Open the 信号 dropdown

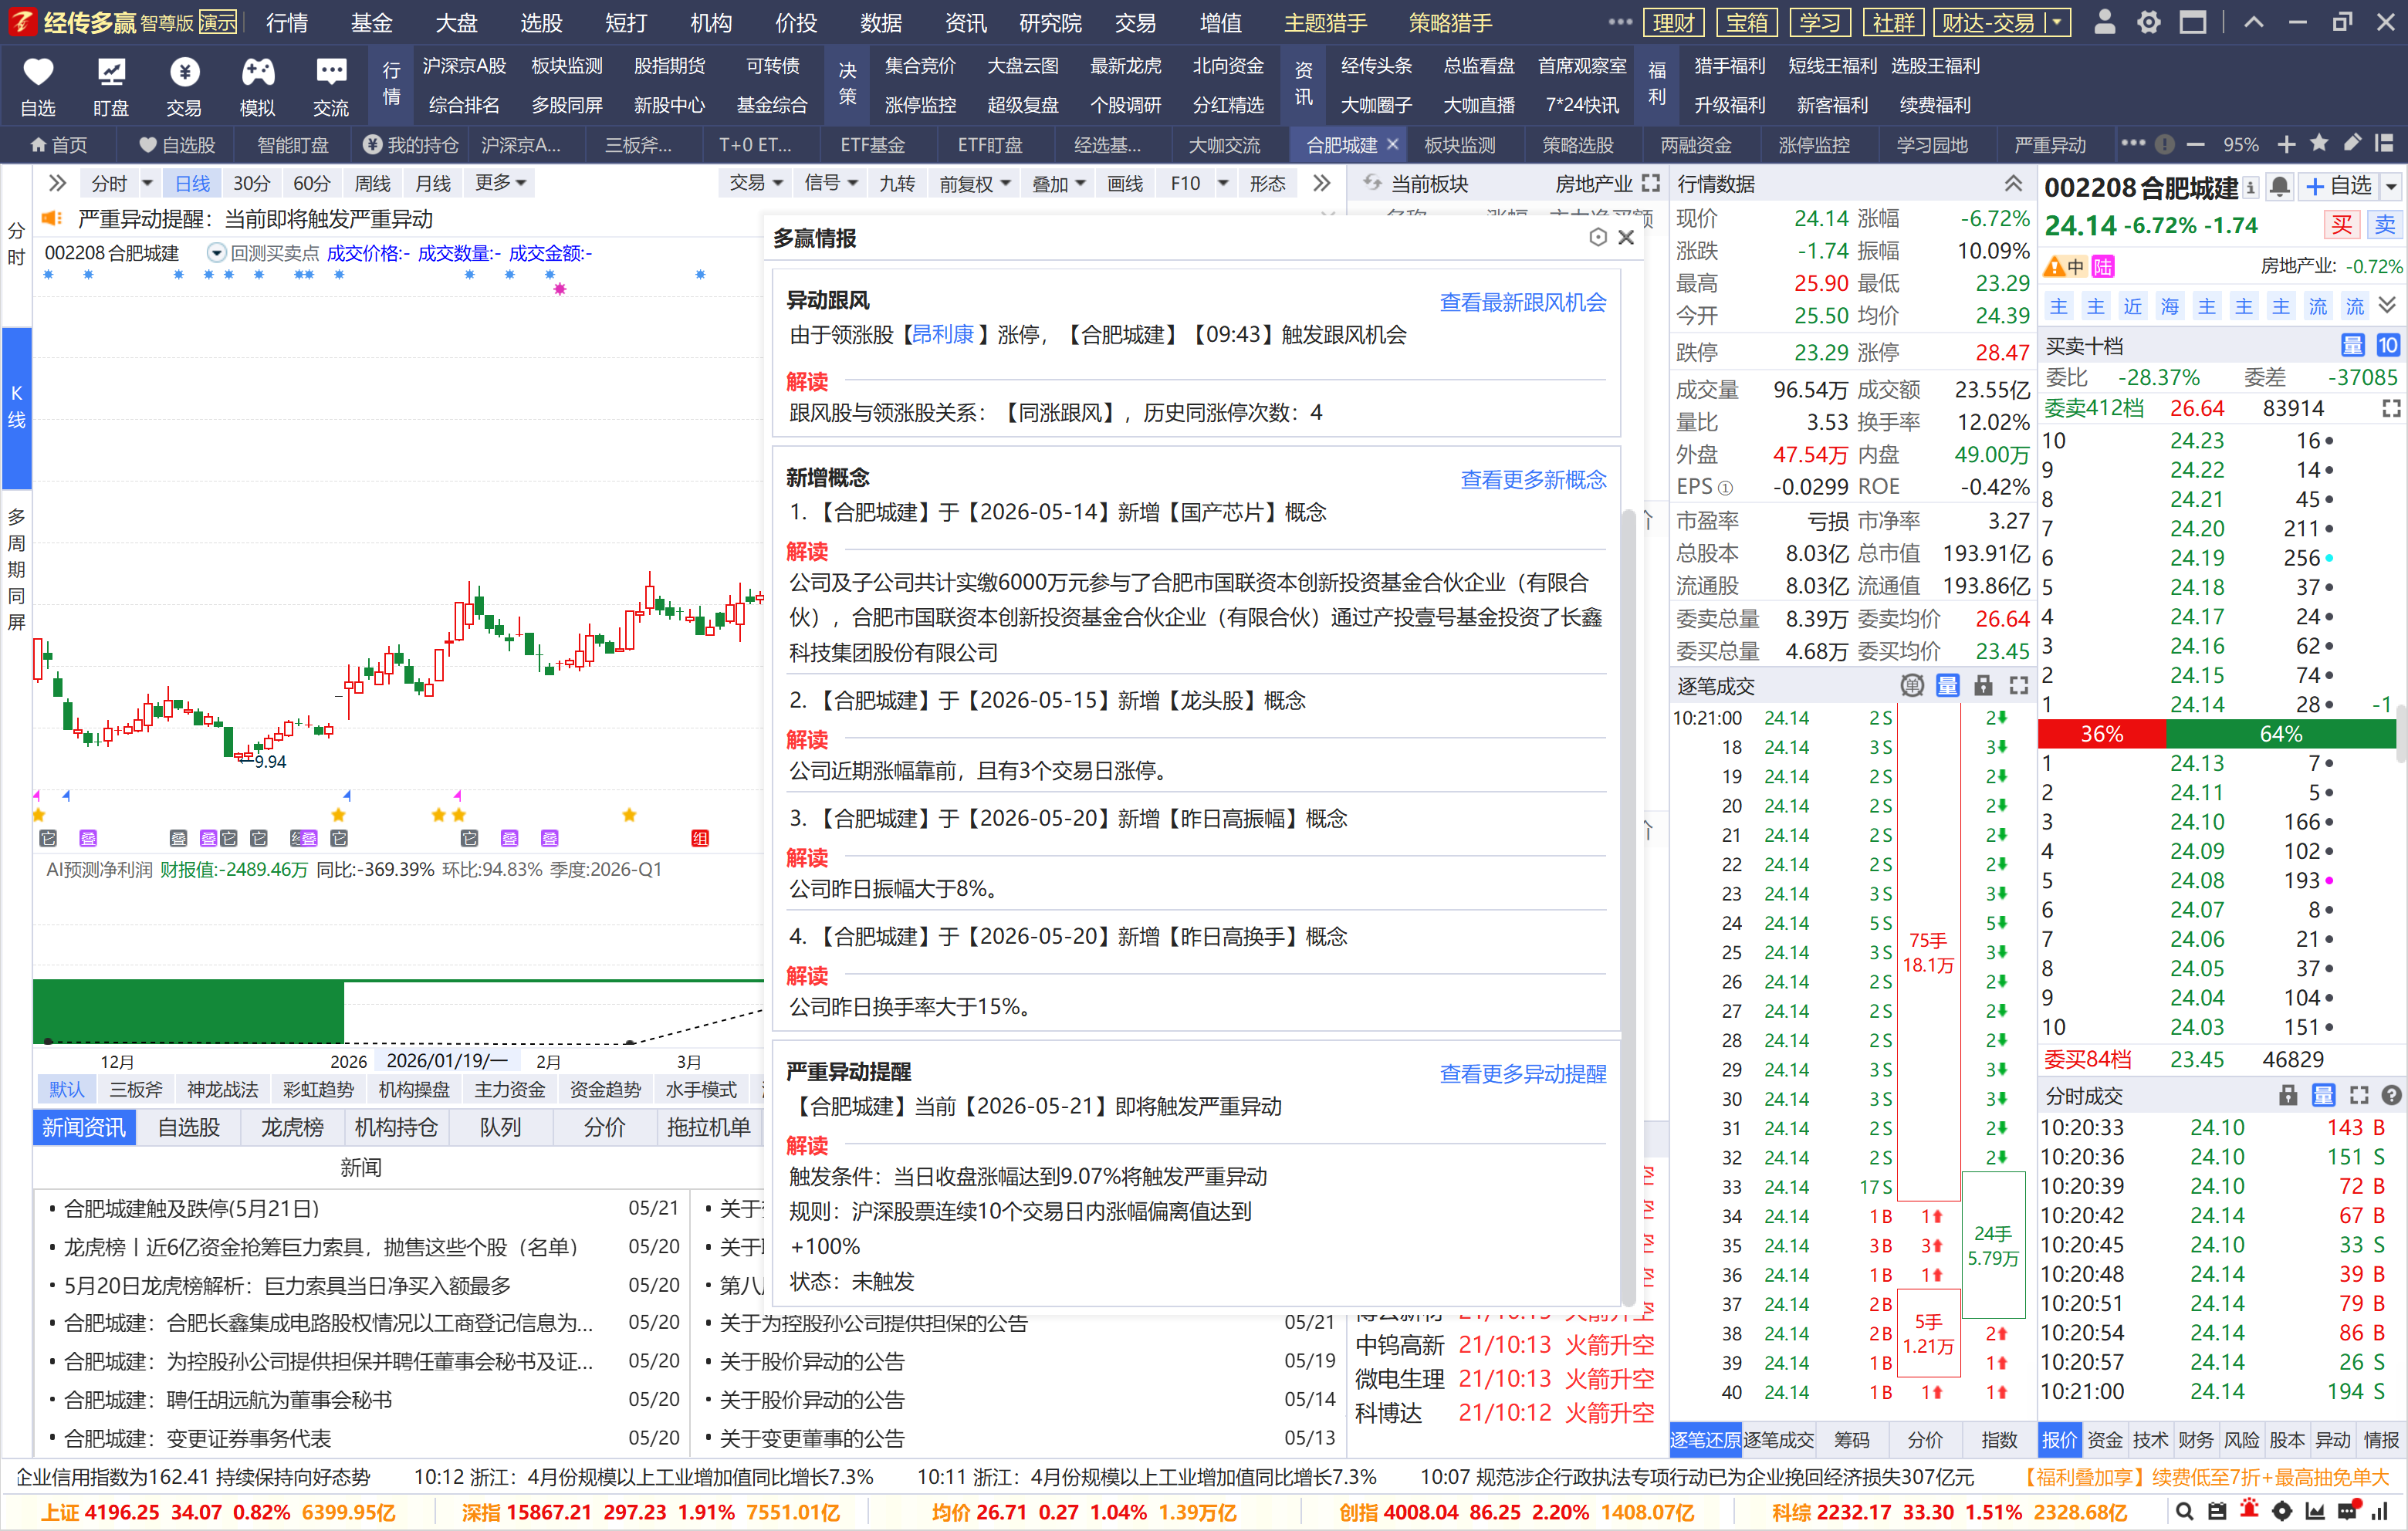[x=832, y=183]
